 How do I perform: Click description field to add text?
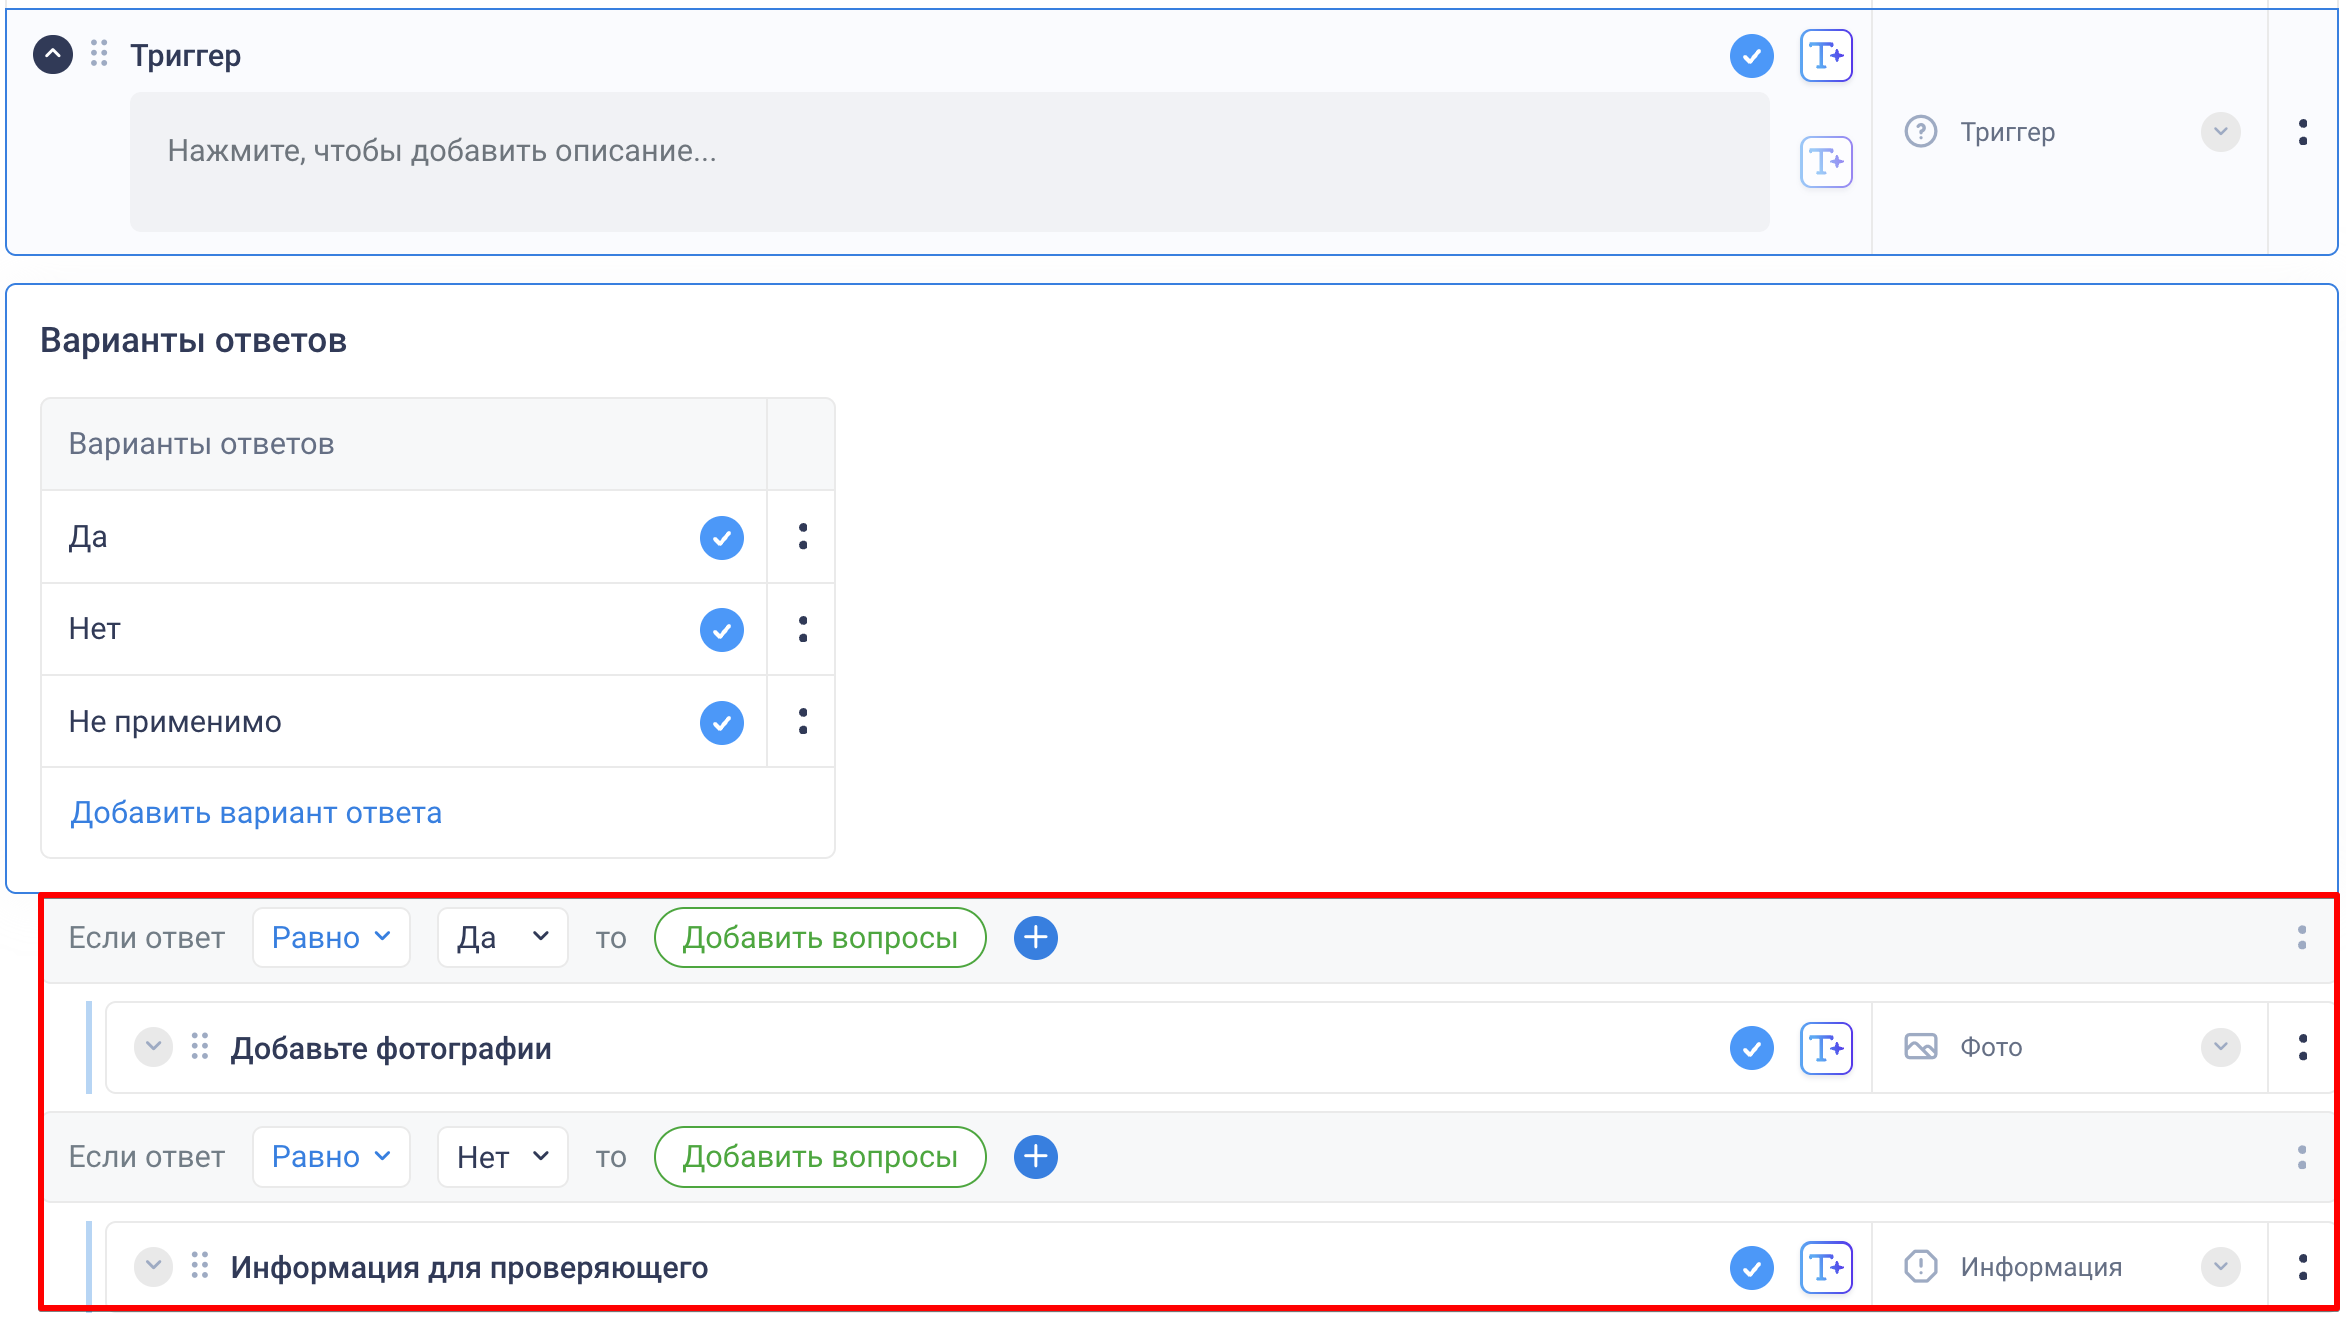948,162
